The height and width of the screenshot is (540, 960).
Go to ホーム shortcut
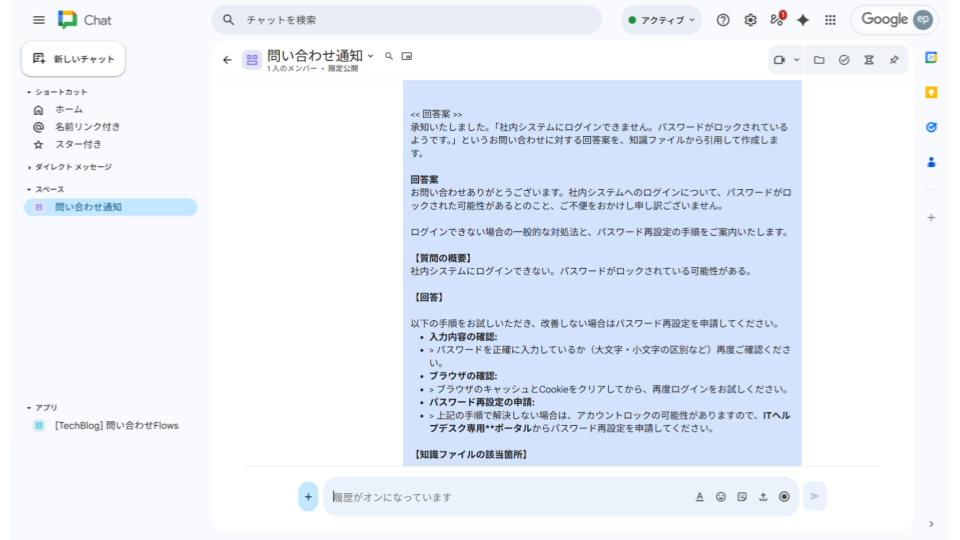point(69,110)
